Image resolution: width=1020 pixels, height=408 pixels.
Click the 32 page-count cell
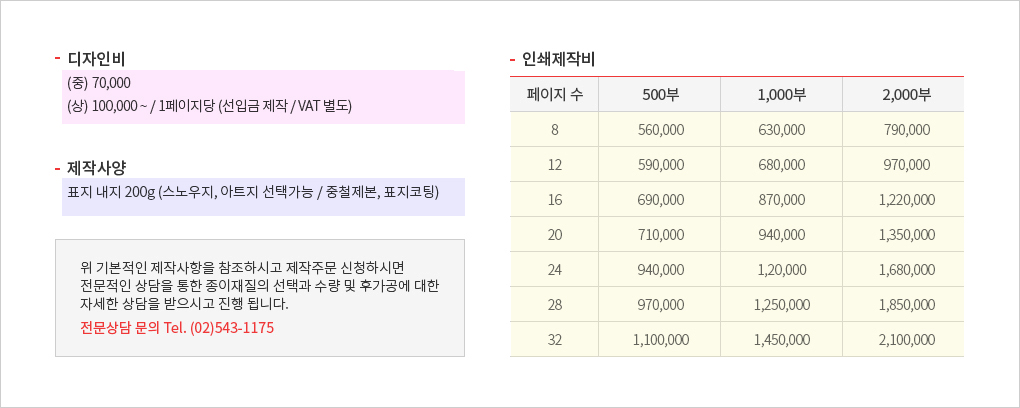coord(554,340)
